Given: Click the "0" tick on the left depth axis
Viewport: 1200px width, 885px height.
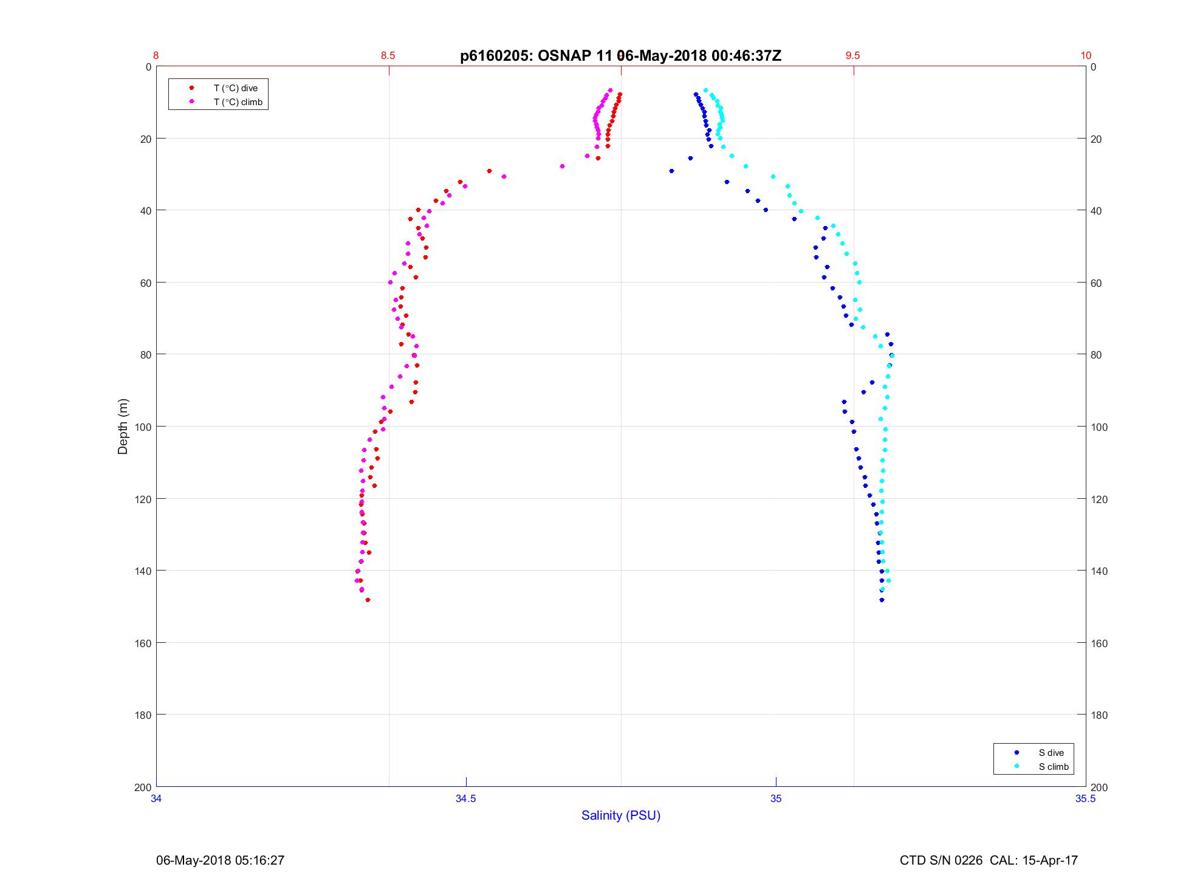Looking at the screenshot, I should coord(148,67).
